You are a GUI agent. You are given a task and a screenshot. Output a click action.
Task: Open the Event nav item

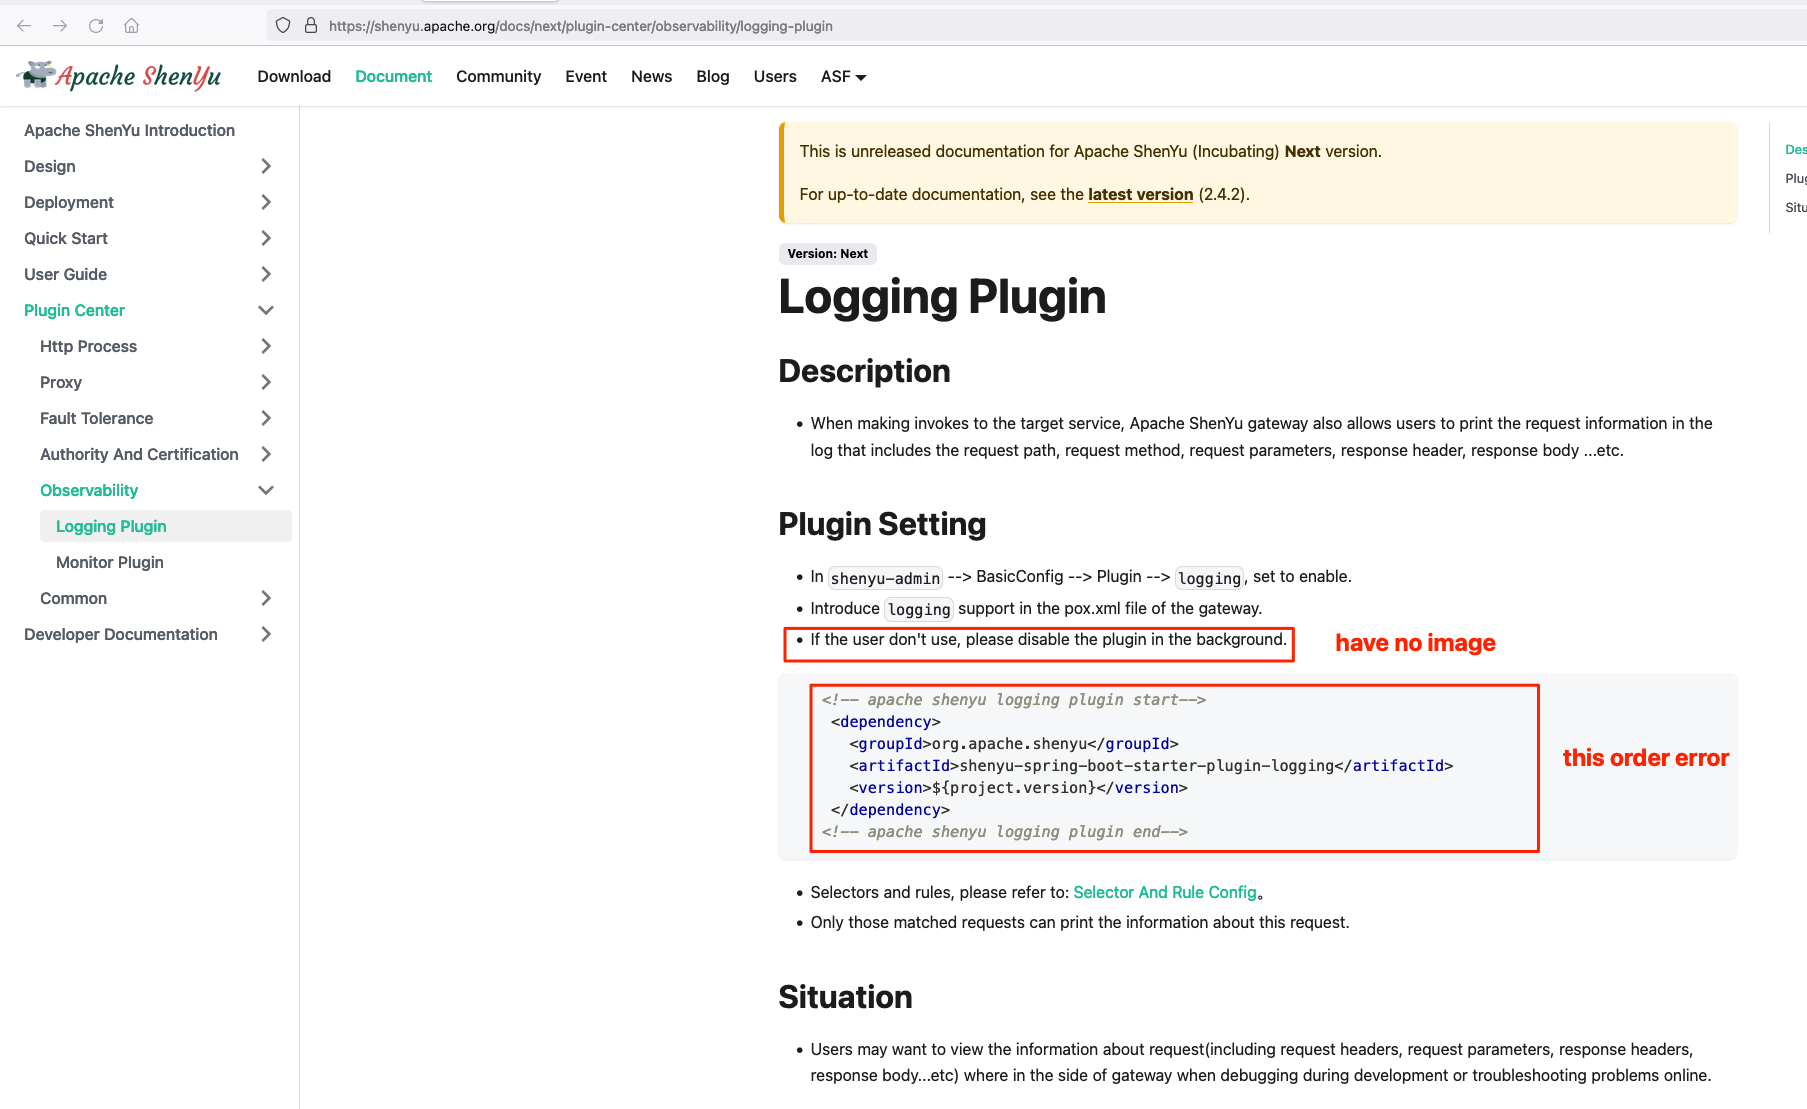586,76
